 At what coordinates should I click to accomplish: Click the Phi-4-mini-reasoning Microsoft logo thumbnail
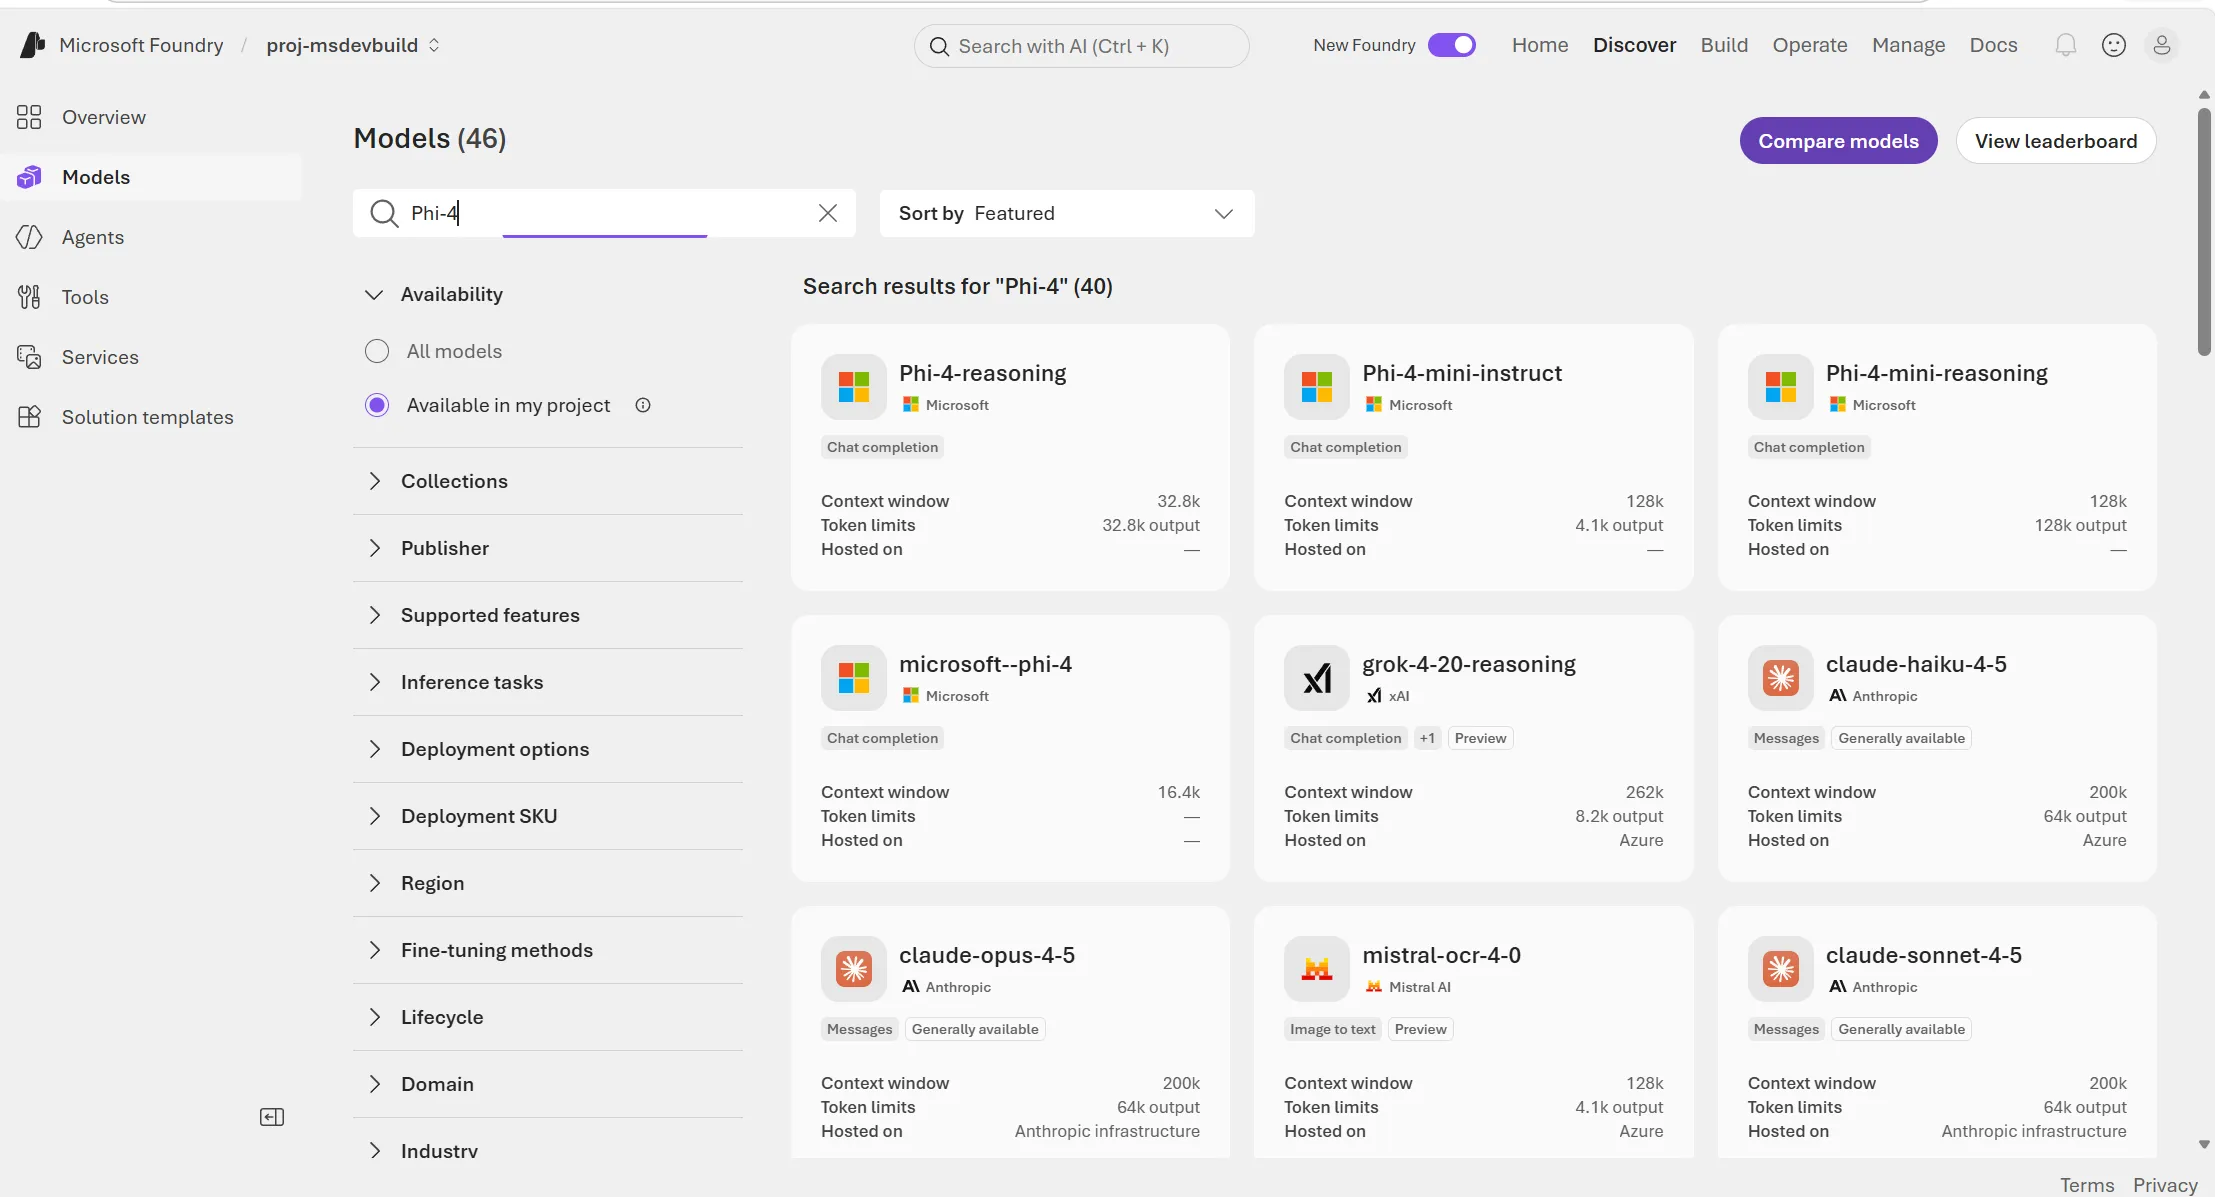(x=1781, y=387)
